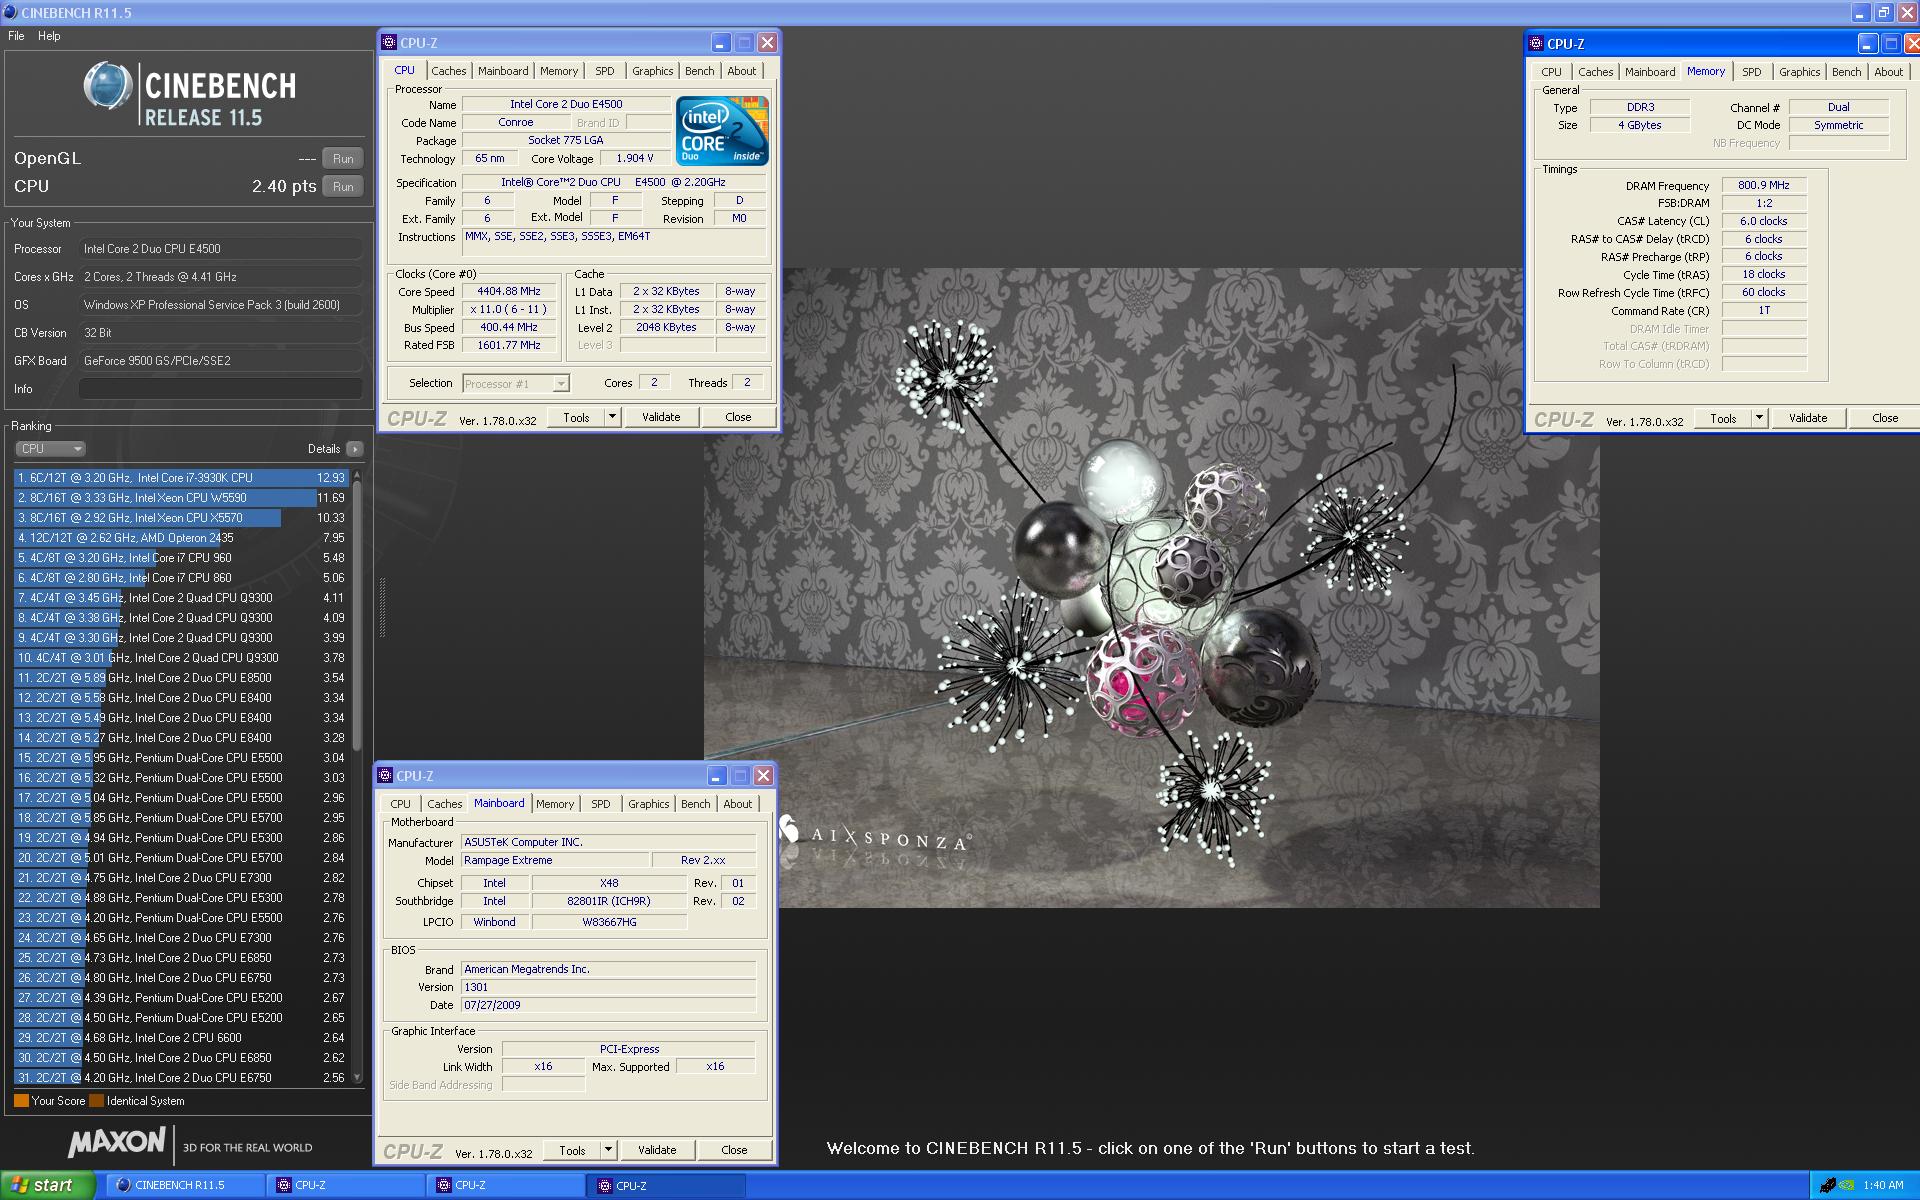Run the OpenGL benchmark
This screenshot has width=1920, height=1200.
click(x=343, y=159)
